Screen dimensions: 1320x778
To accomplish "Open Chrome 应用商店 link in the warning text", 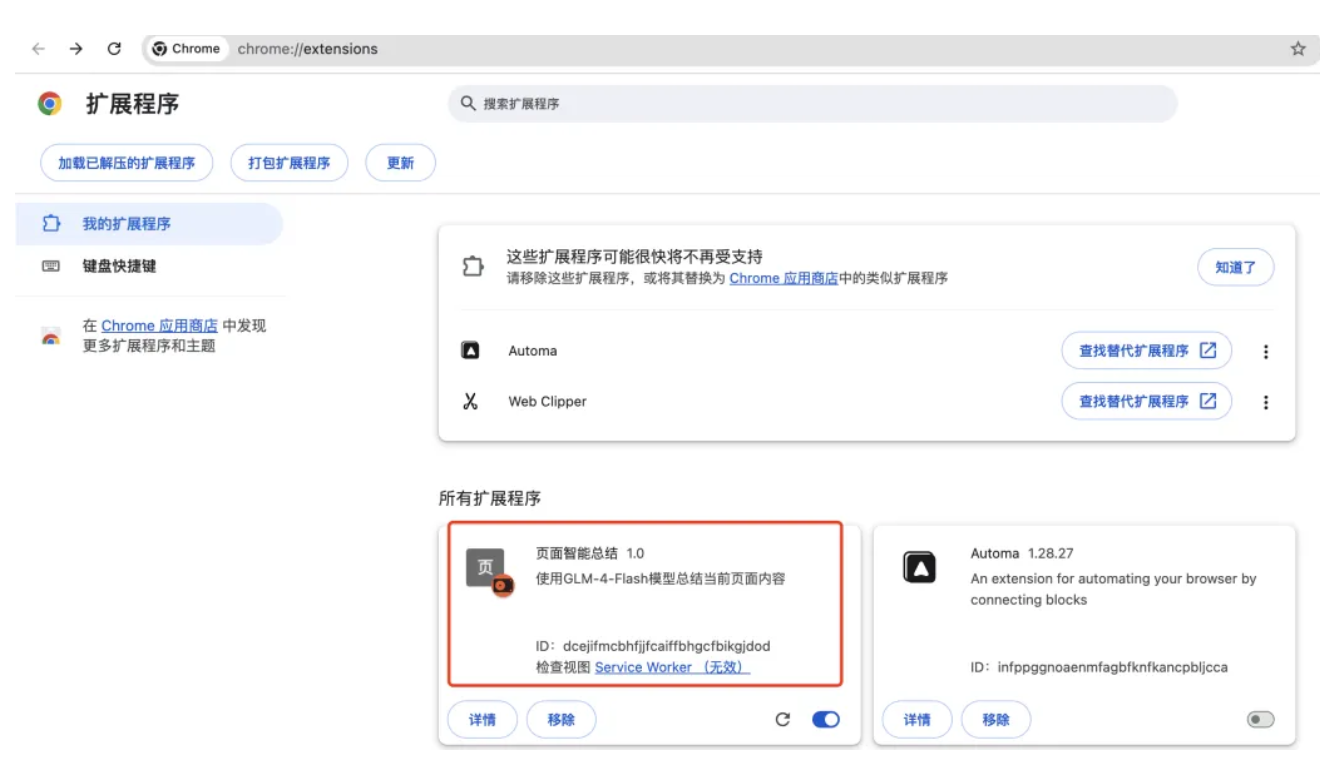I will point(784,278).
